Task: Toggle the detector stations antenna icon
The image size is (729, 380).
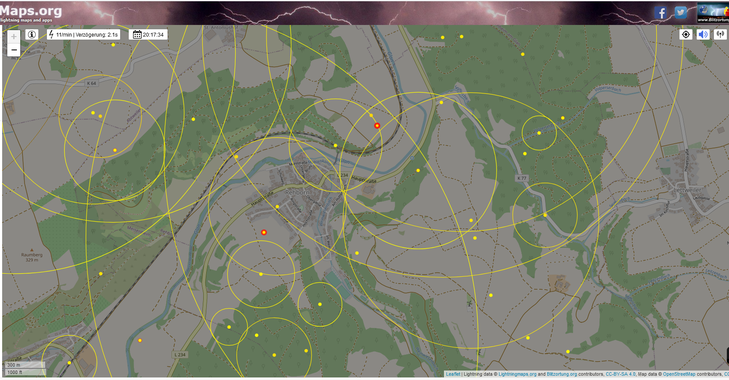Action: [x=720, y=34]
